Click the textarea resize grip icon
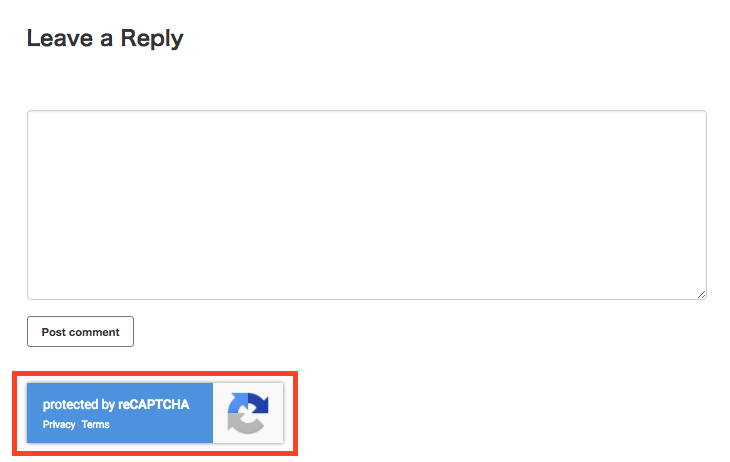Viewport: 730px width, 462px height. coord(702,294)
